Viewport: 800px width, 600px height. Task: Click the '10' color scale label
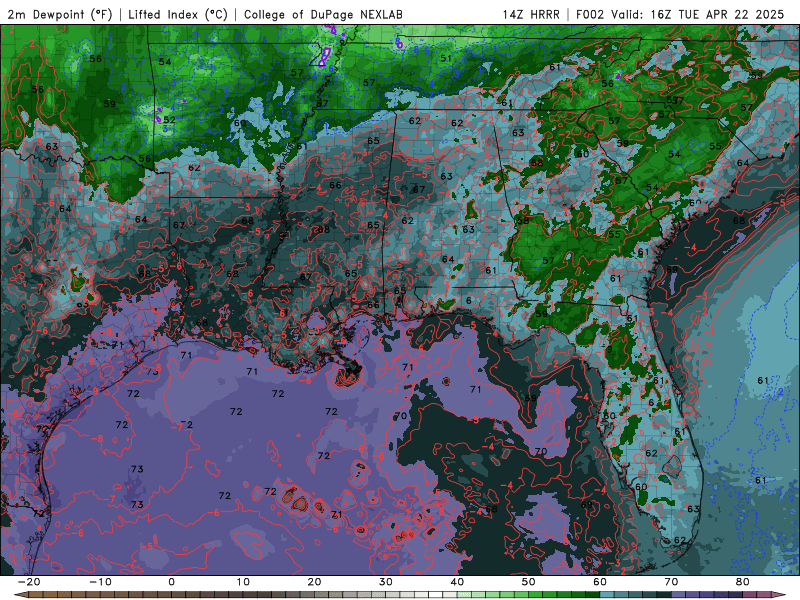tap(243, 582)
